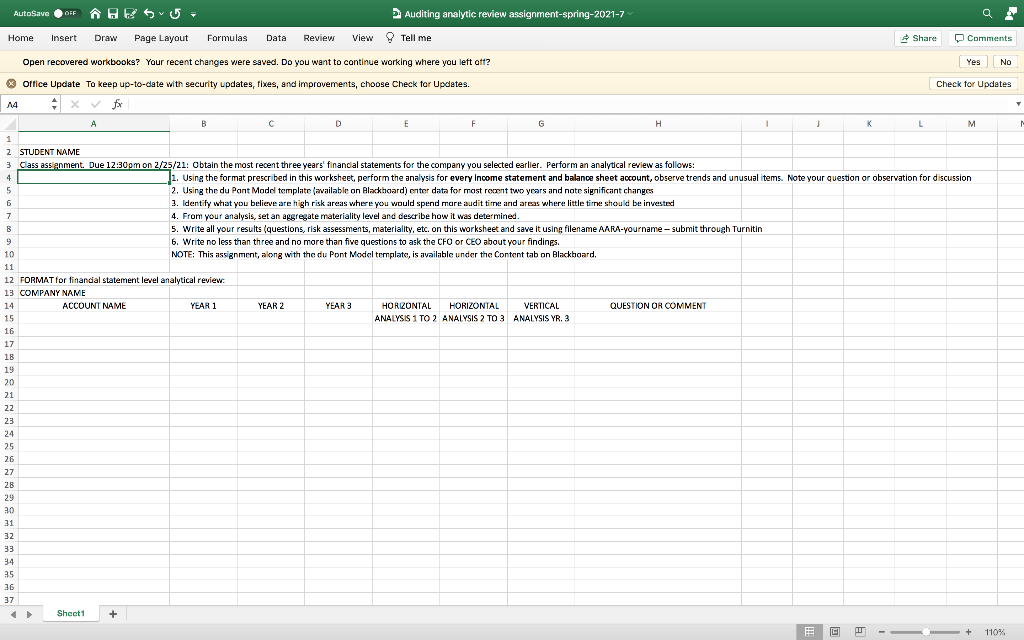
Task: Click the YEAR 3 cell
Action: pos(338,306)
